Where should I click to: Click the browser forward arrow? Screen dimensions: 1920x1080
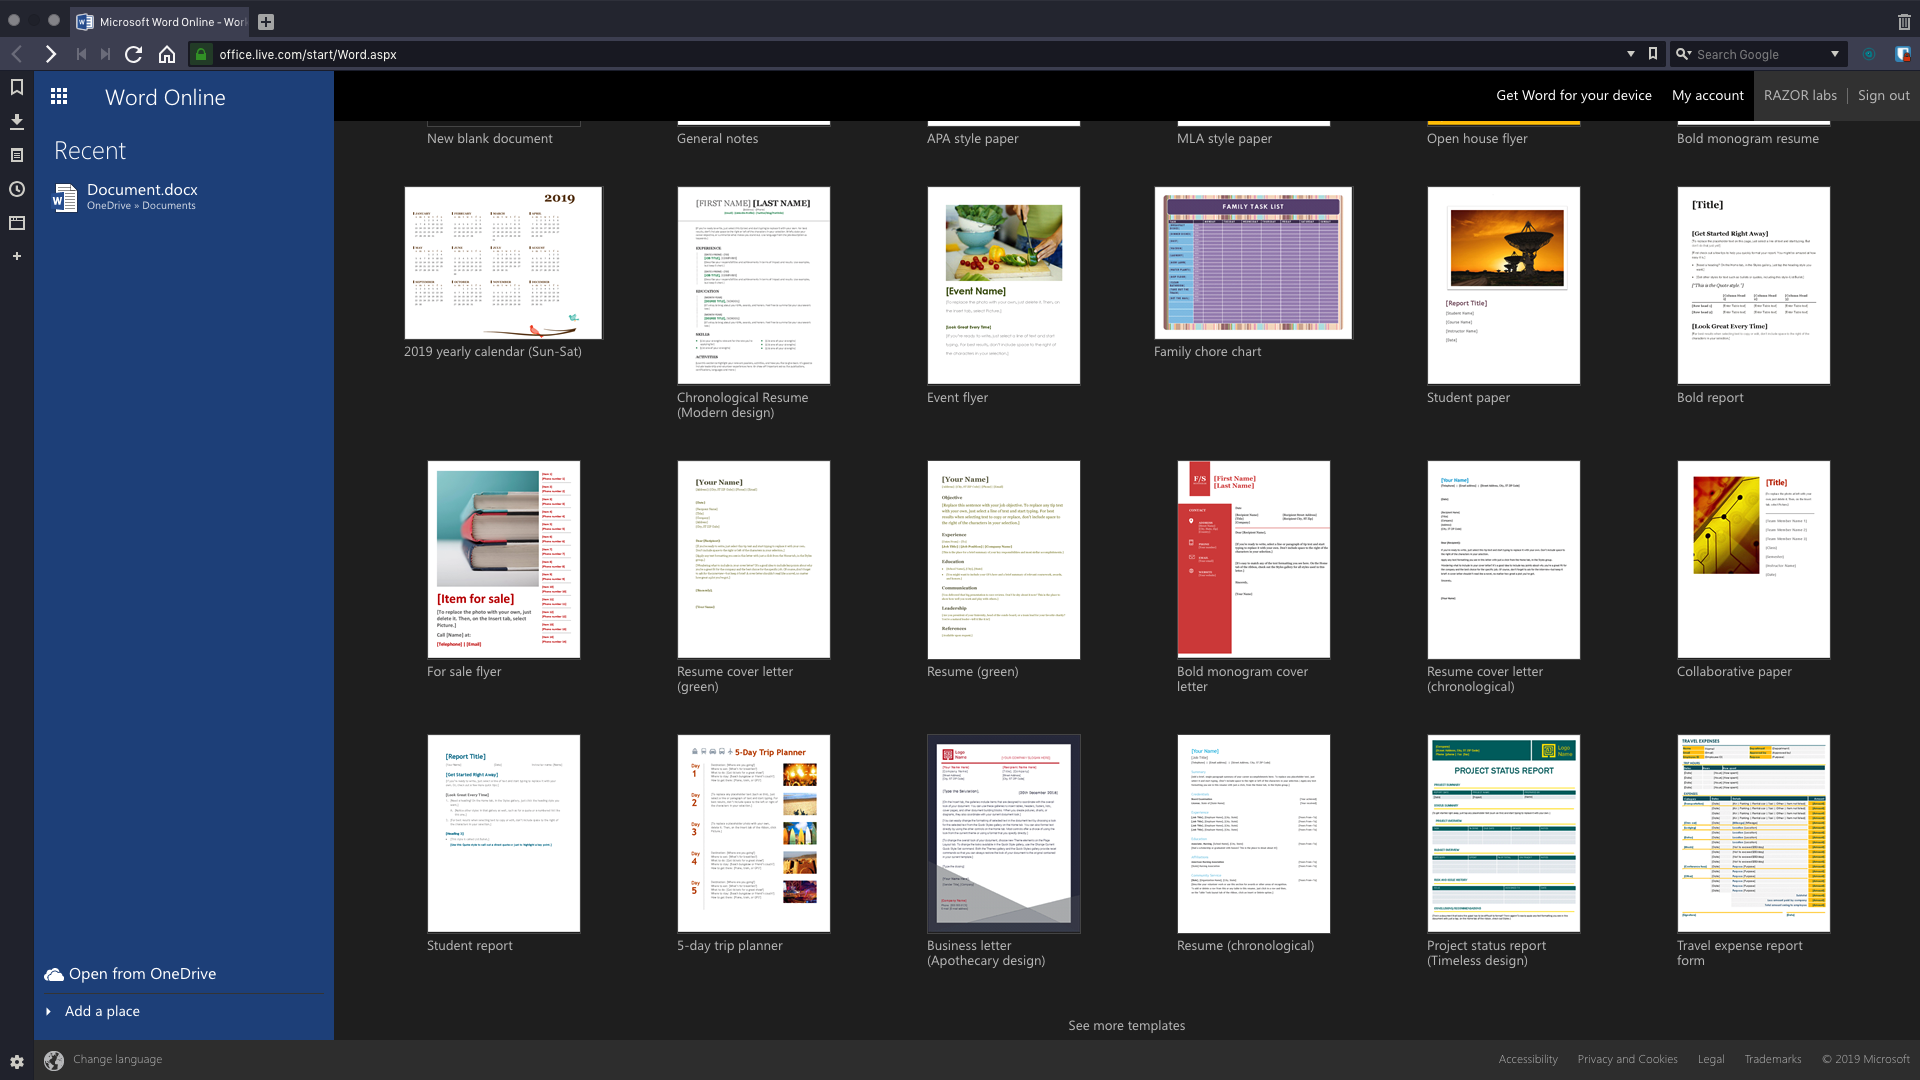50,54
